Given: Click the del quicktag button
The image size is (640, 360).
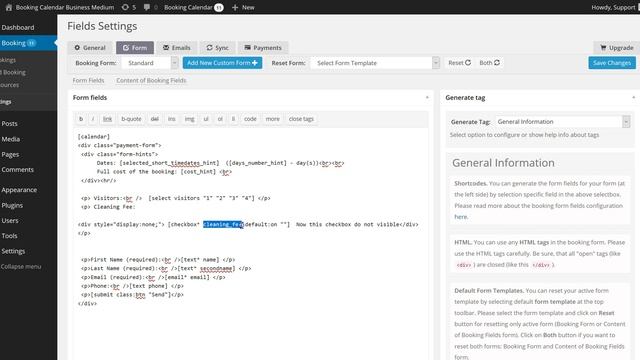Looking at the screenshot, I should 154,119.
